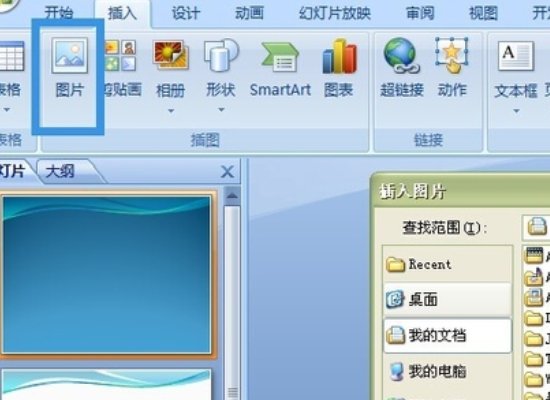550x400 pixels.
Task: Open the 动作 action settings
Action: (x=452, y=68)
